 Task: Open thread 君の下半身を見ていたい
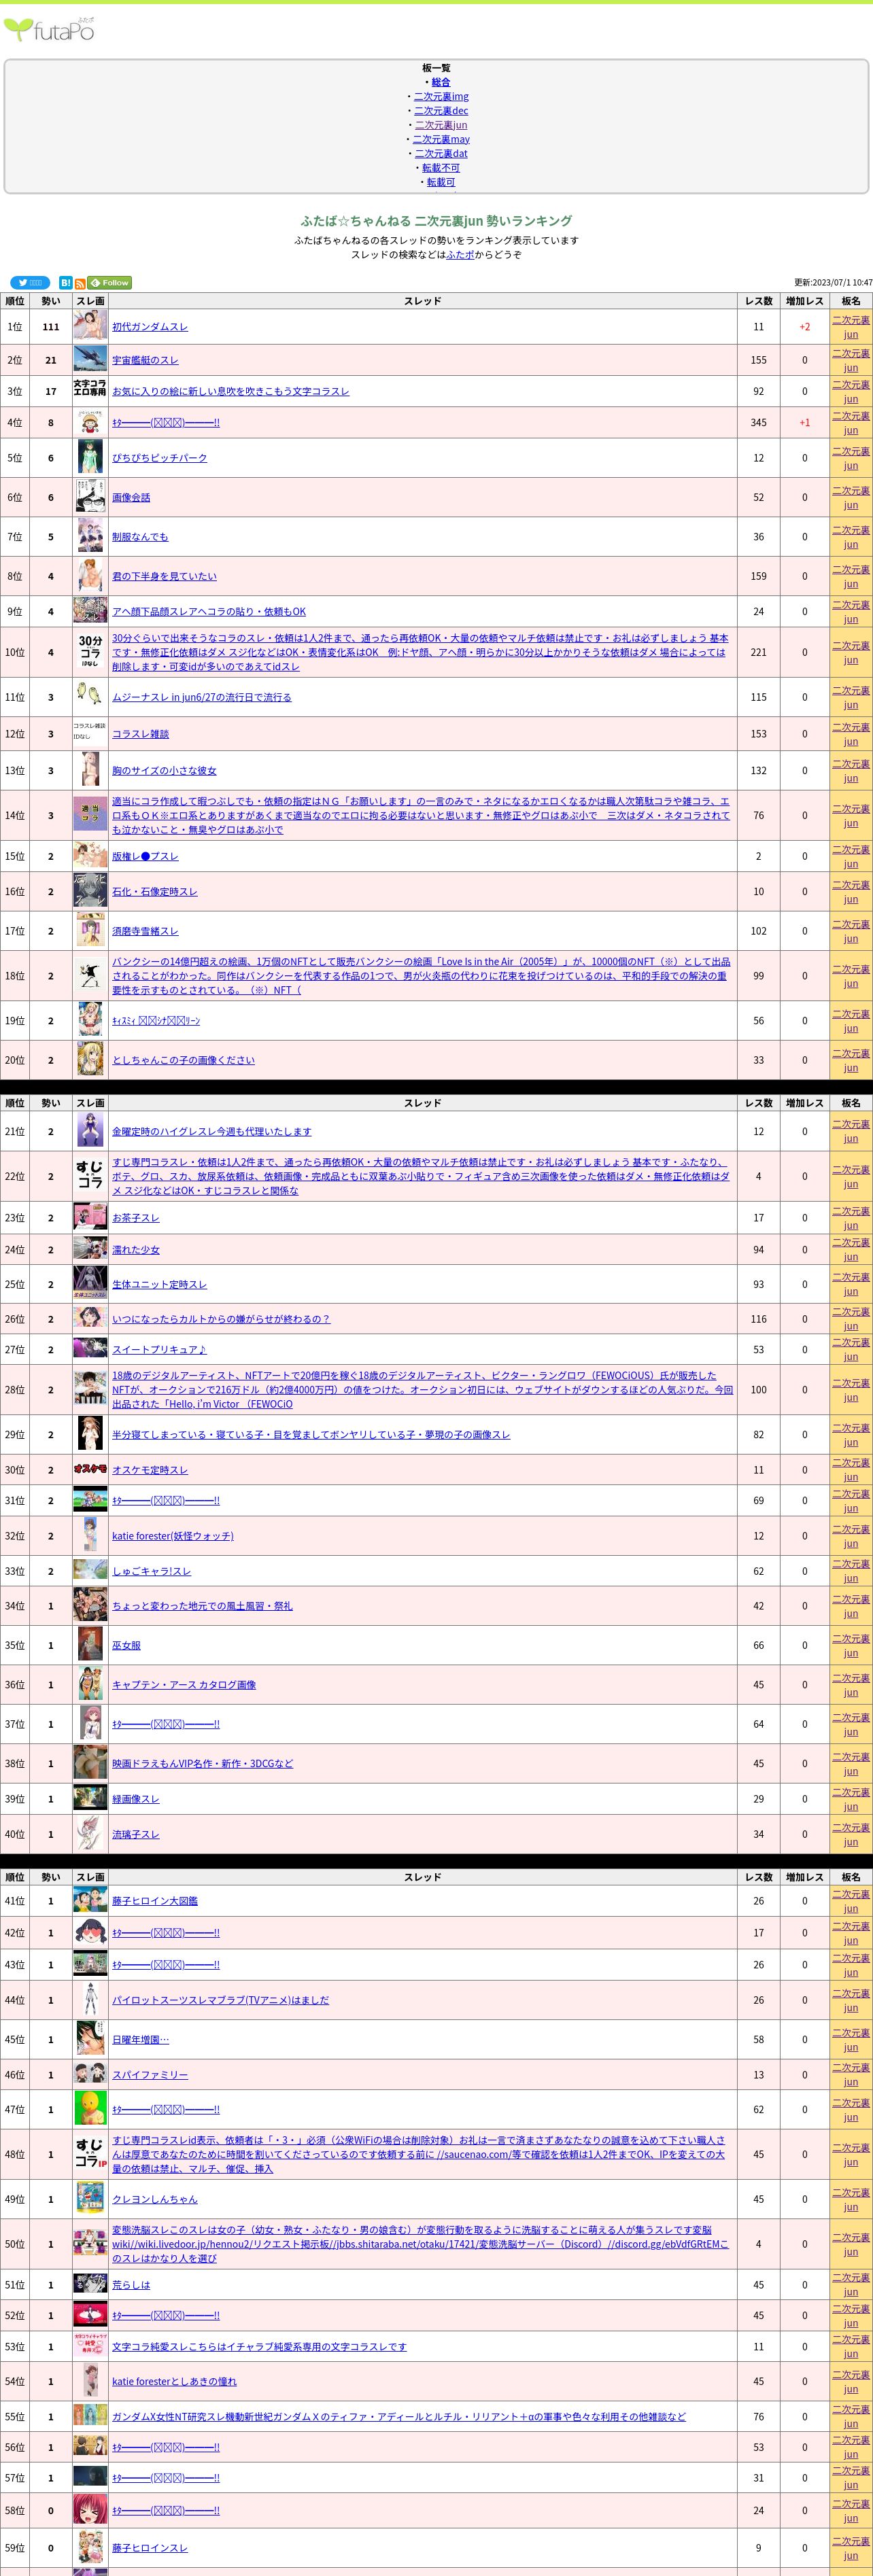point(164,576)
